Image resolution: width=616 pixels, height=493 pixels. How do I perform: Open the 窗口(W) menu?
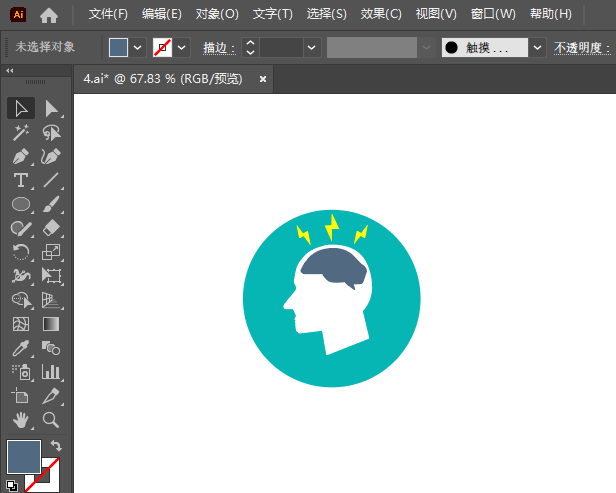click(x=493, y=15)
